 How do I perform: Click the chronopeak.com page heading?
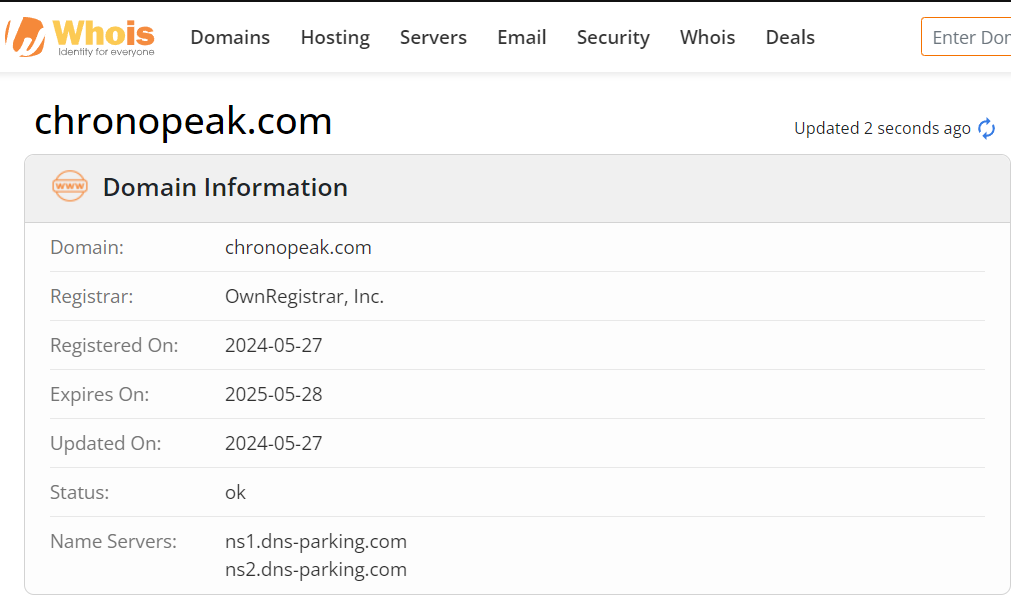point(183,121)
